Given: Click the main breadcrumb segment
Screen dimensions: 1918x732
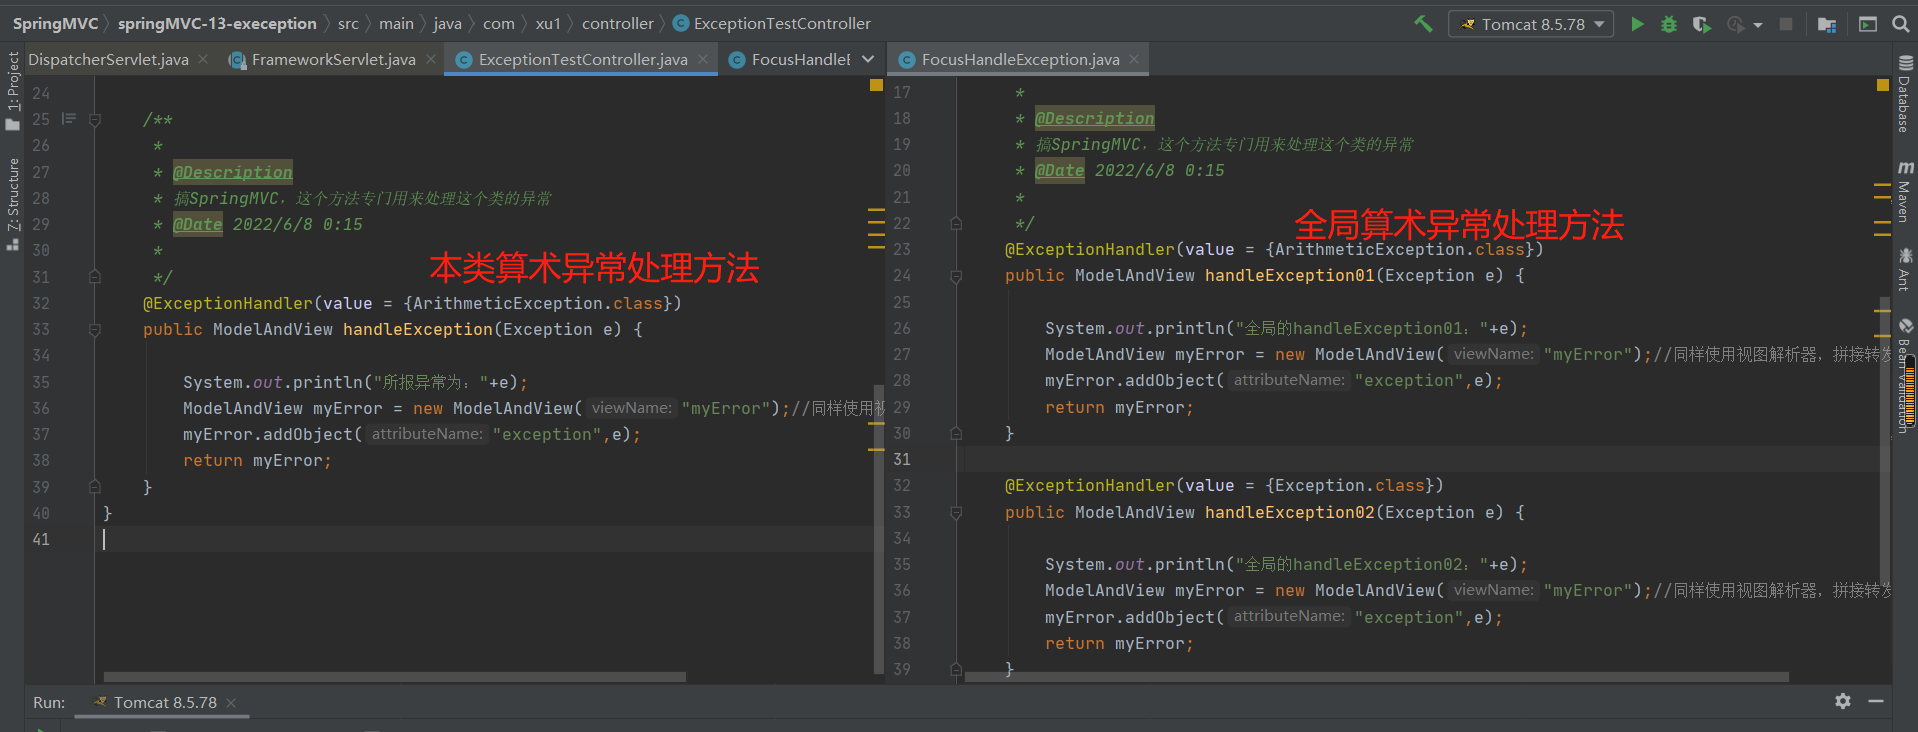Looking at the screenshot, I should point(396,24).
